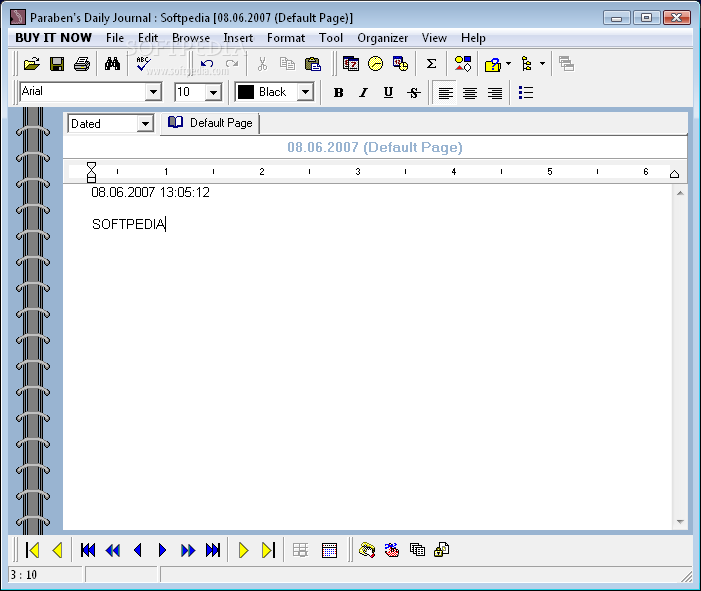Open the File menu
This screenshot has width=701, height=591.
[115, 38]
